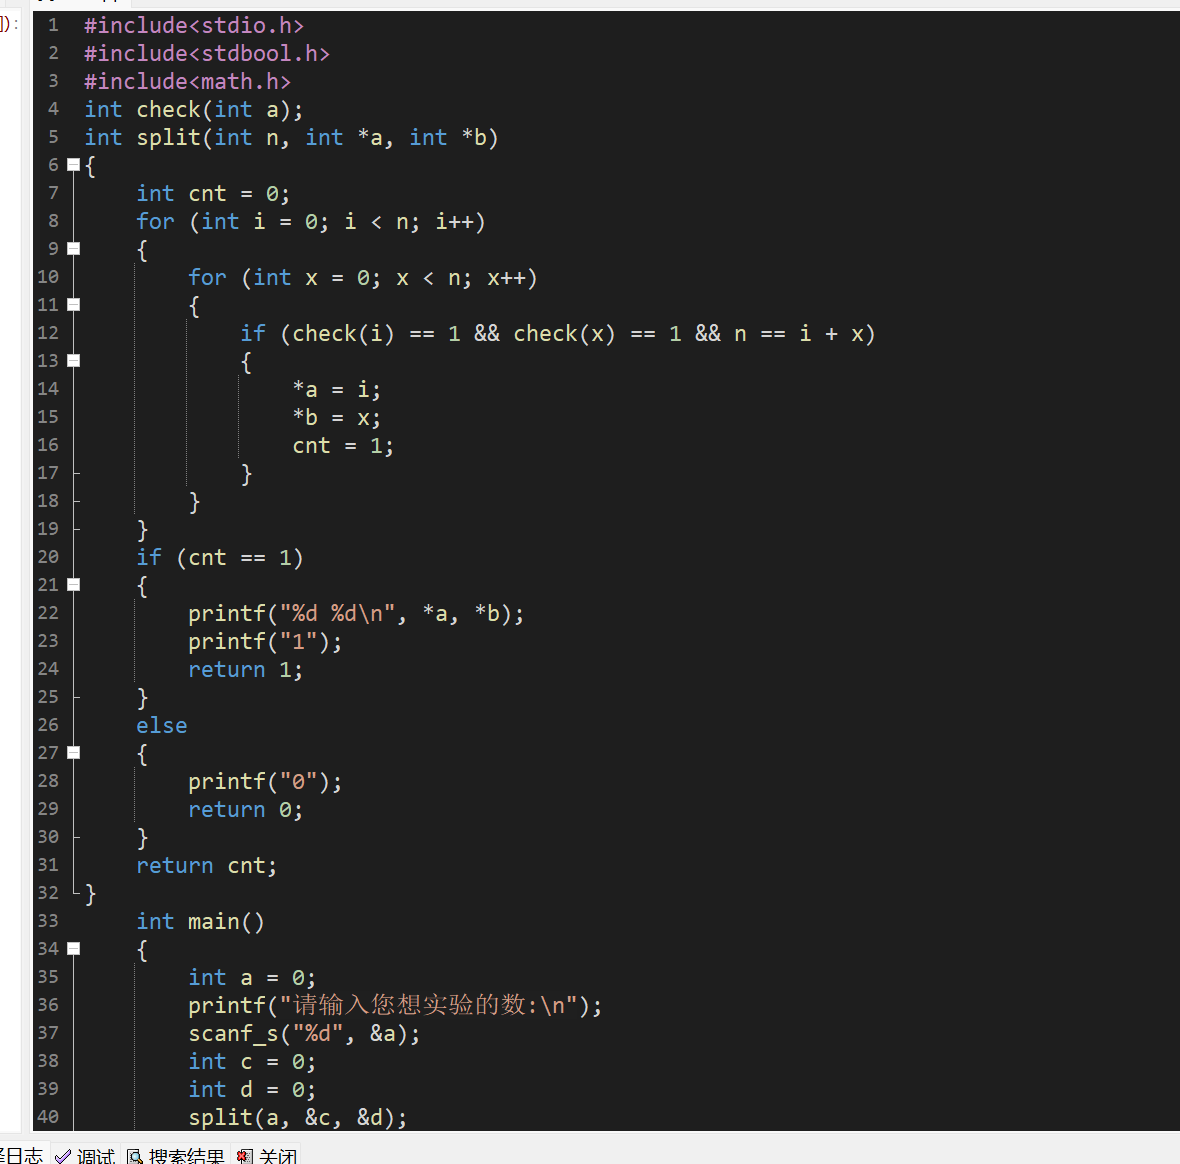Click line number 20 in the gutter
This screenshot has width=1180, height=1164.
pyautogui.click(x=48, y=557)
